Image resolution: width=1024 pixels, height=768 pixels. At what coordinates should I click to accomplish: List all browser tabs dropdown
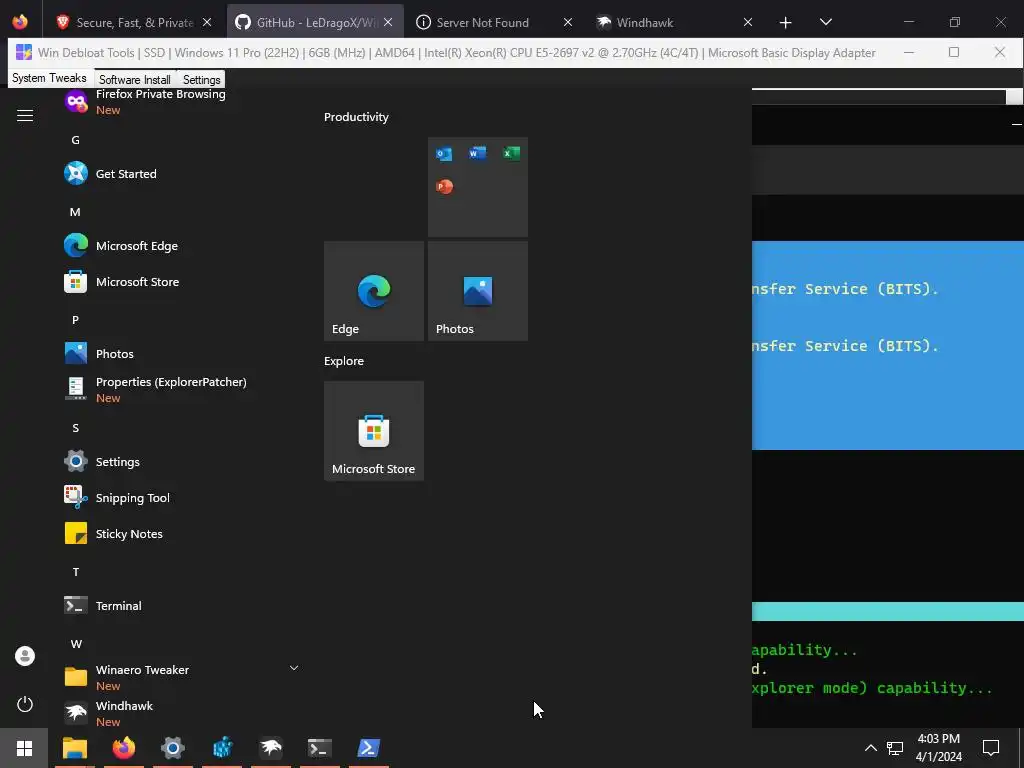pos(825,22)
